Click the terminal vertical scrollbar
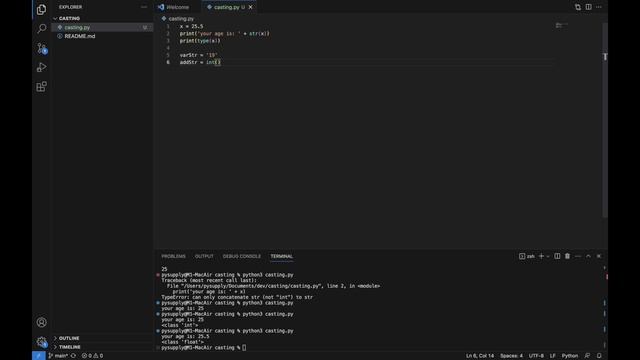 coord(605,306)
